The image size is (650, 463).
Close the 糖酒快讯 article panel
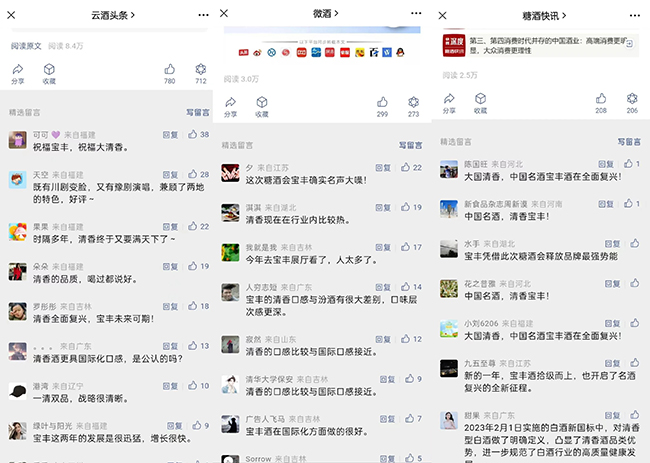(x=442, y=15)
